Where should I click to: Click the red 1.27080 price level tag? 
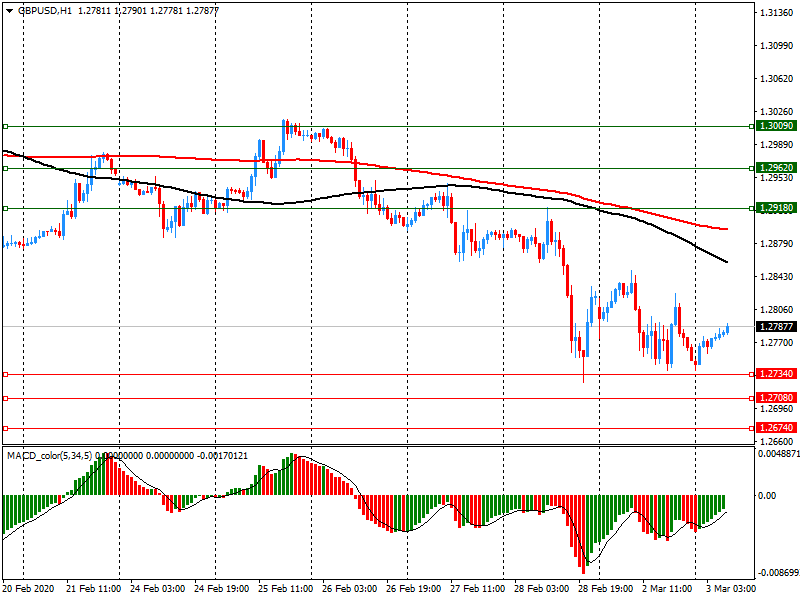776,398
